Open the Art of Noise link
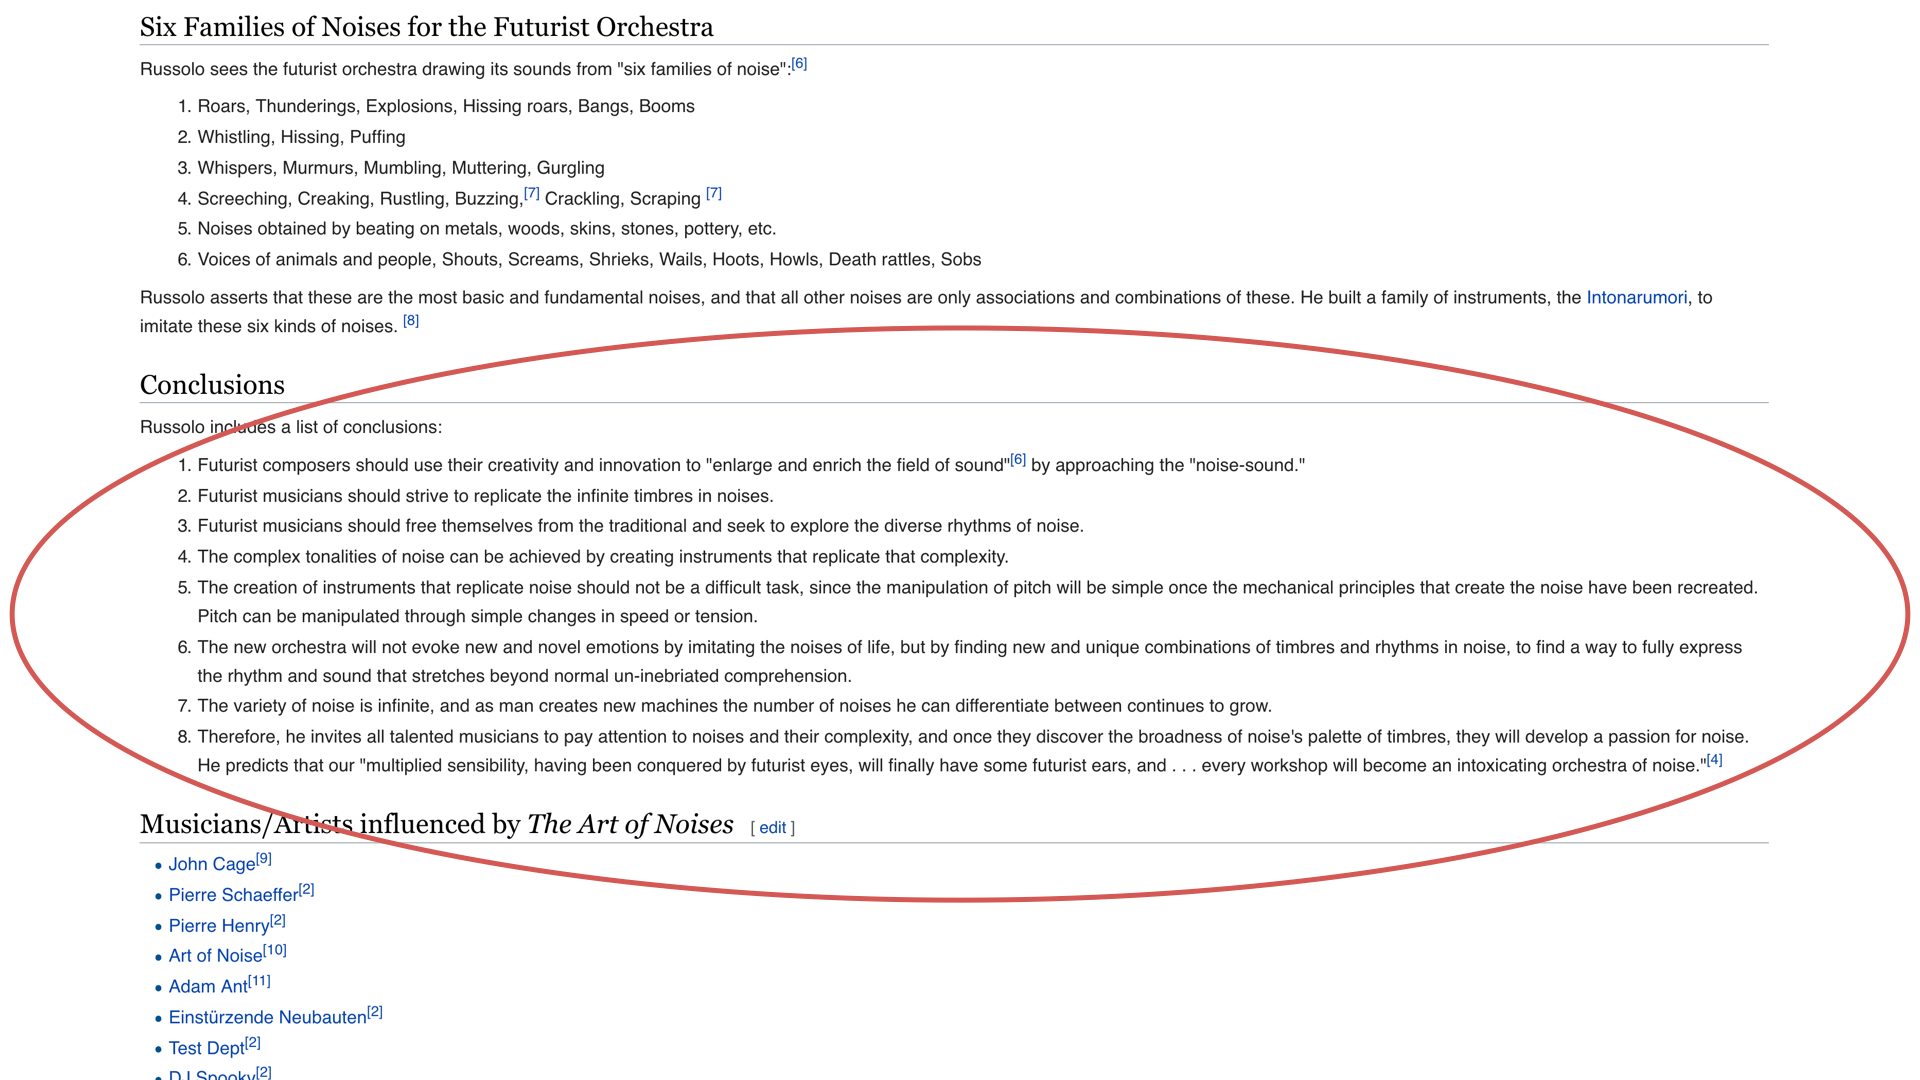The width and height of the screenshot is (1920, 1080). pos(215,956)
